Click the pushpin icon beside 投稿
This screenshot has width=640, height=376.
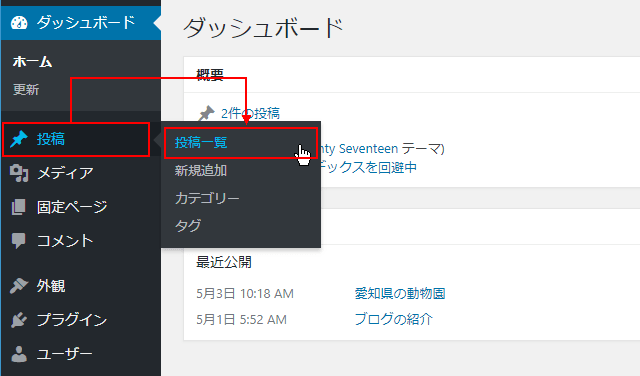click(x=19, y=139)
